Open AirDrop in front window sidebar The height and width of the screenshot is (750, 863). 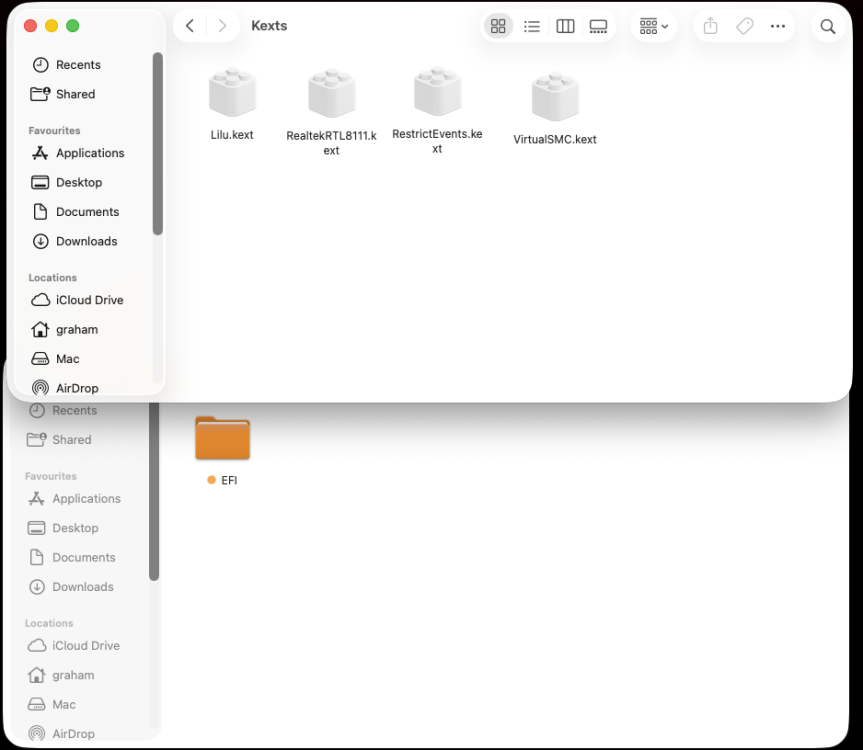click(77, 388)
